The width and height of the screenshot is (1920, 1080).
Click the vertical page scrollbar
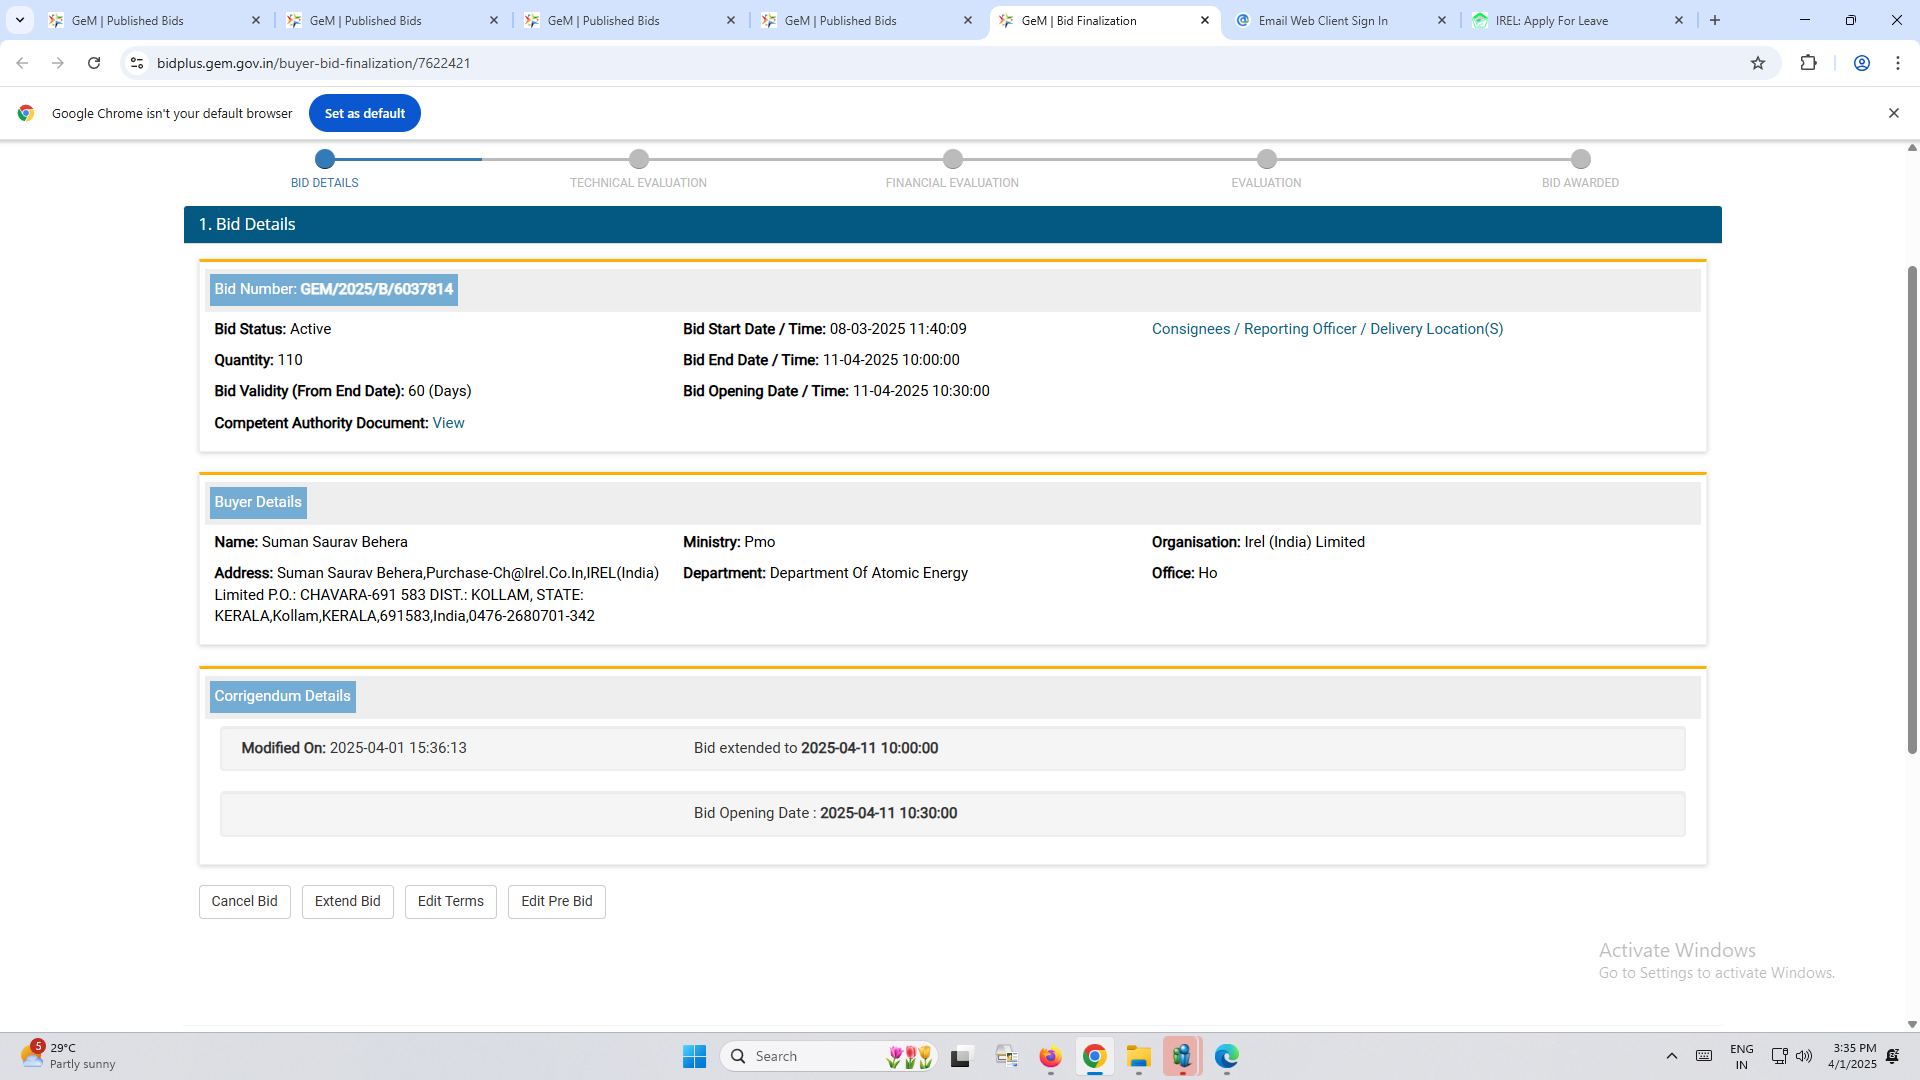tap(1912, 510)
